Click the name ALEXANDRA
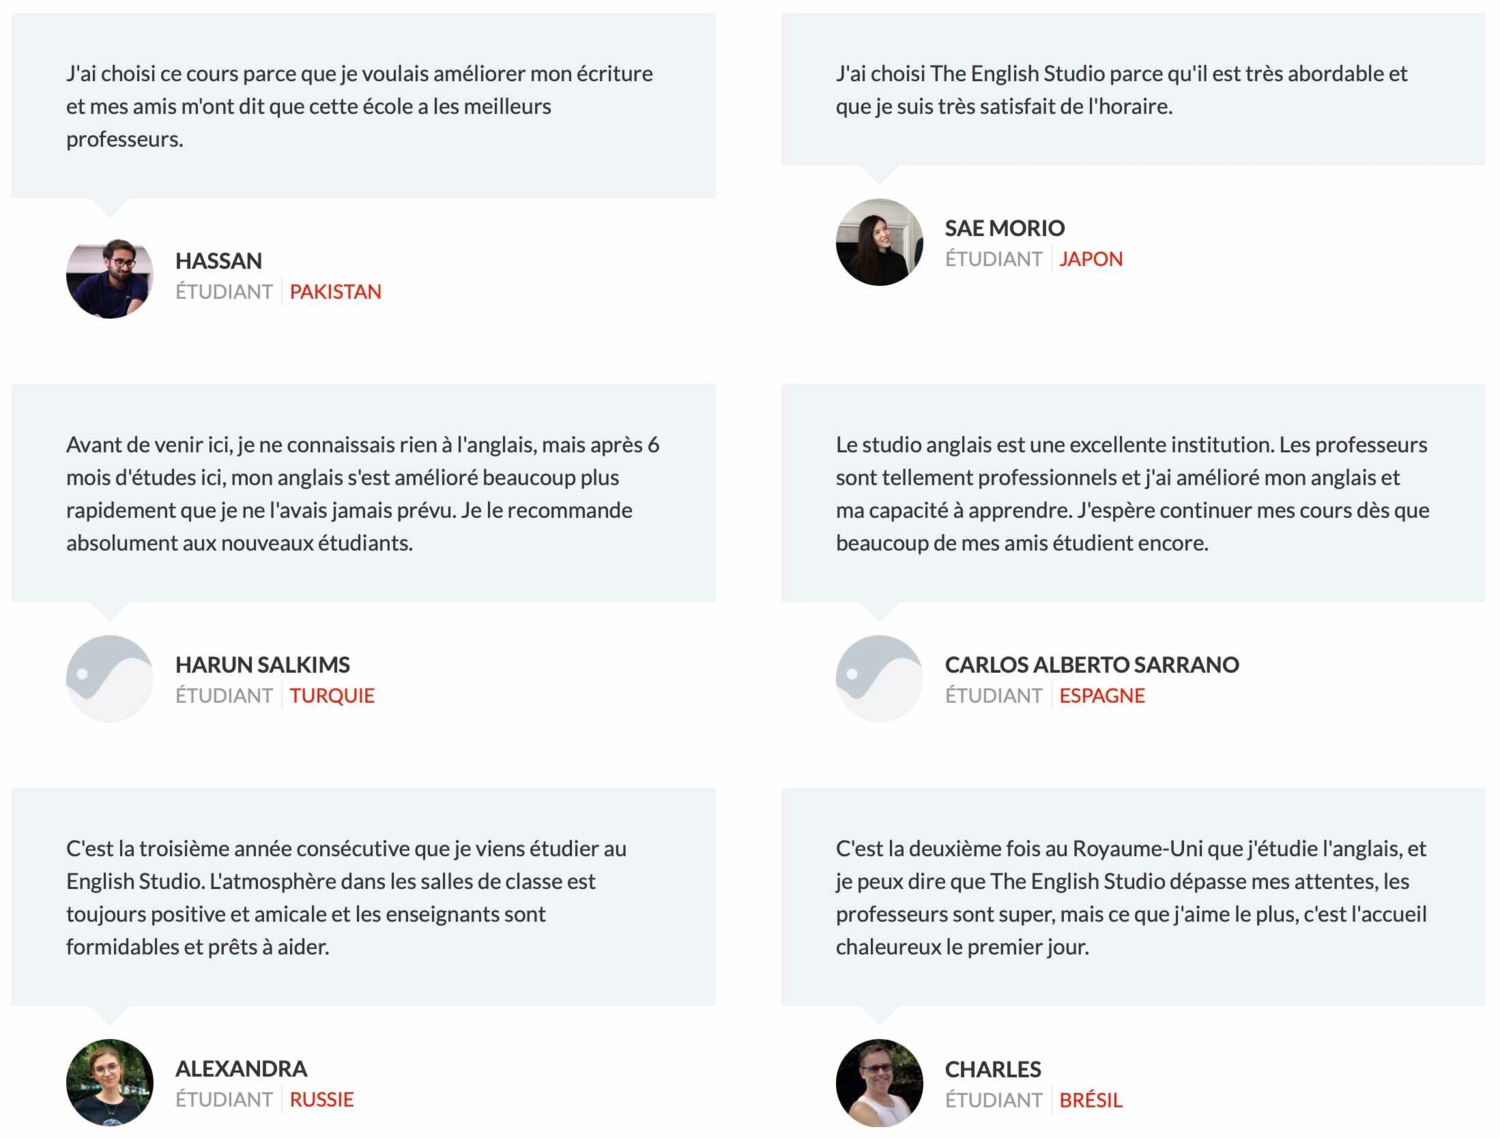This screenshot has width=1500, height=1138. 241,1069
